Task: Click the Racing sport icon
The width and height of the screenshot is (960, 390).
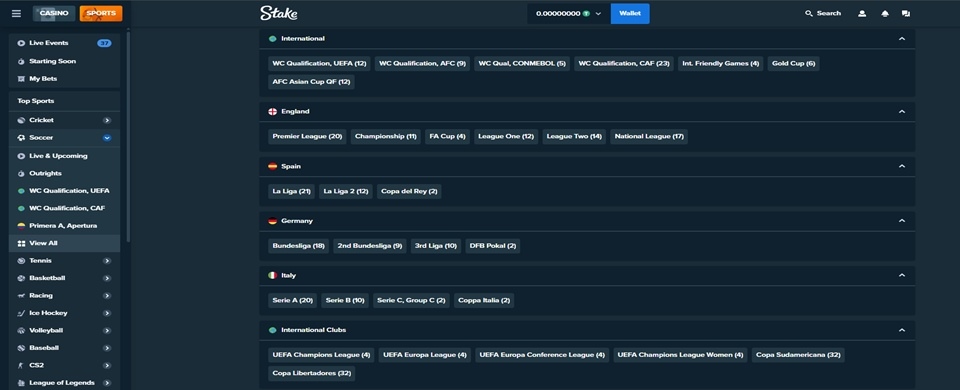Action: [x=21, y=296]
